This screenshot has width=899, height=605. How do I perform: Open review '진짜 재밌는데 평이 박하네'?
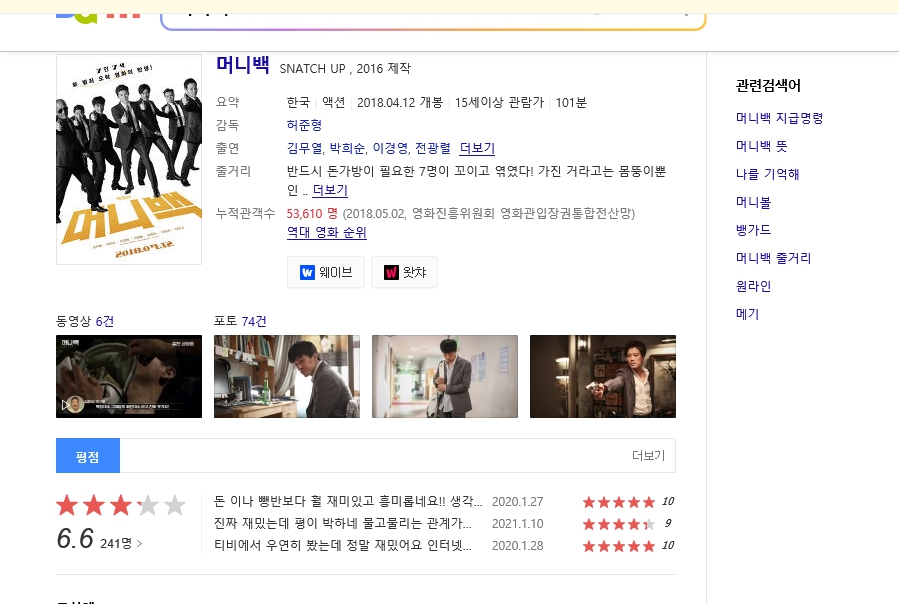343,523
